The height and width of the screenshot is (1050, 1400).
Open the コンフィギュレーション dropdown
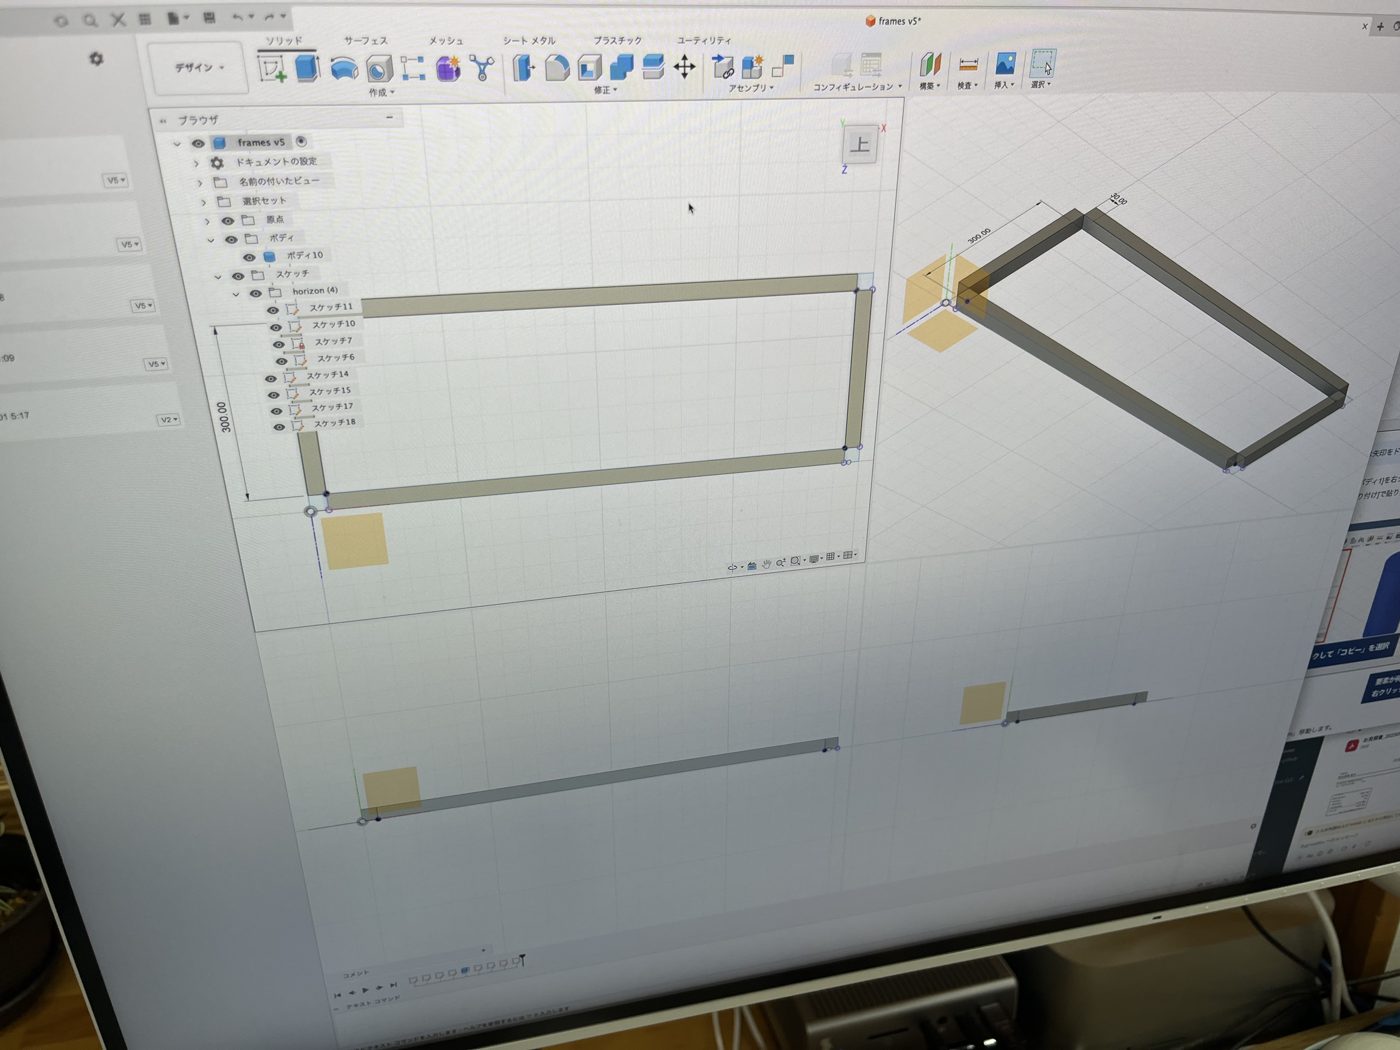pyautogui.click(x=857, y=87)
